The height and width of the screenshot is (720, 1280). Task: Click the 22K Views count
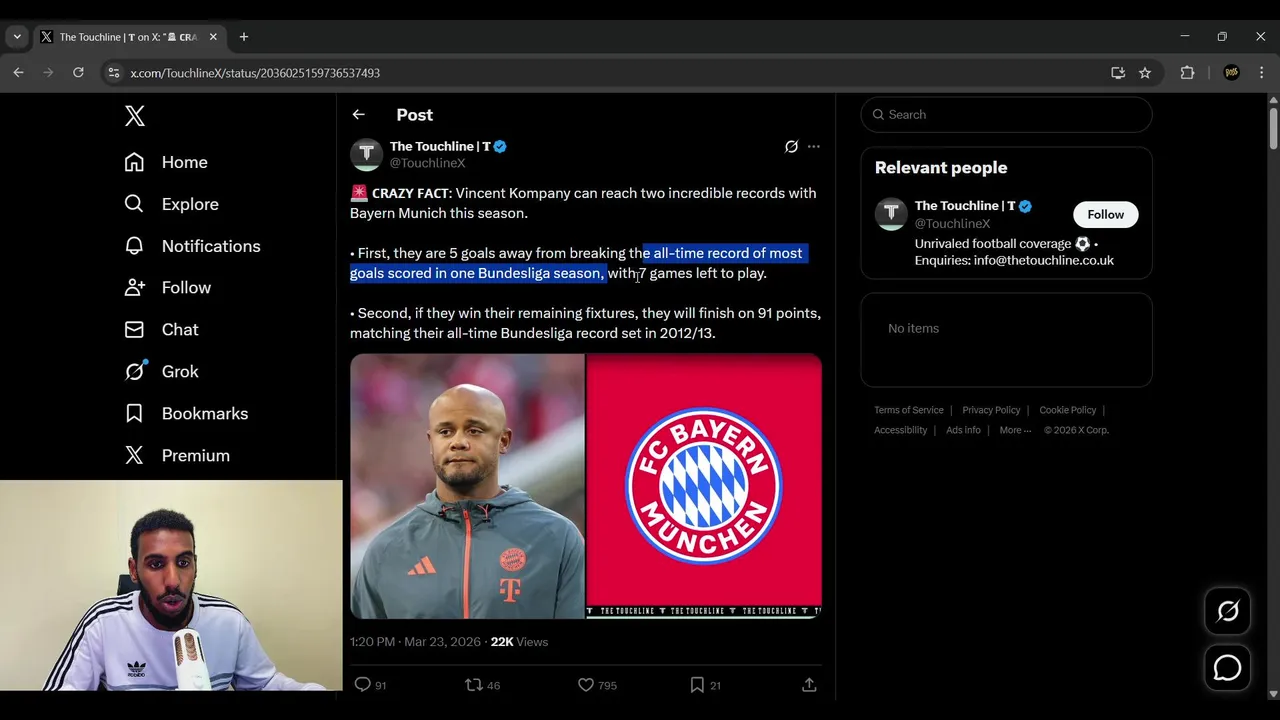(x=519, y=642)
